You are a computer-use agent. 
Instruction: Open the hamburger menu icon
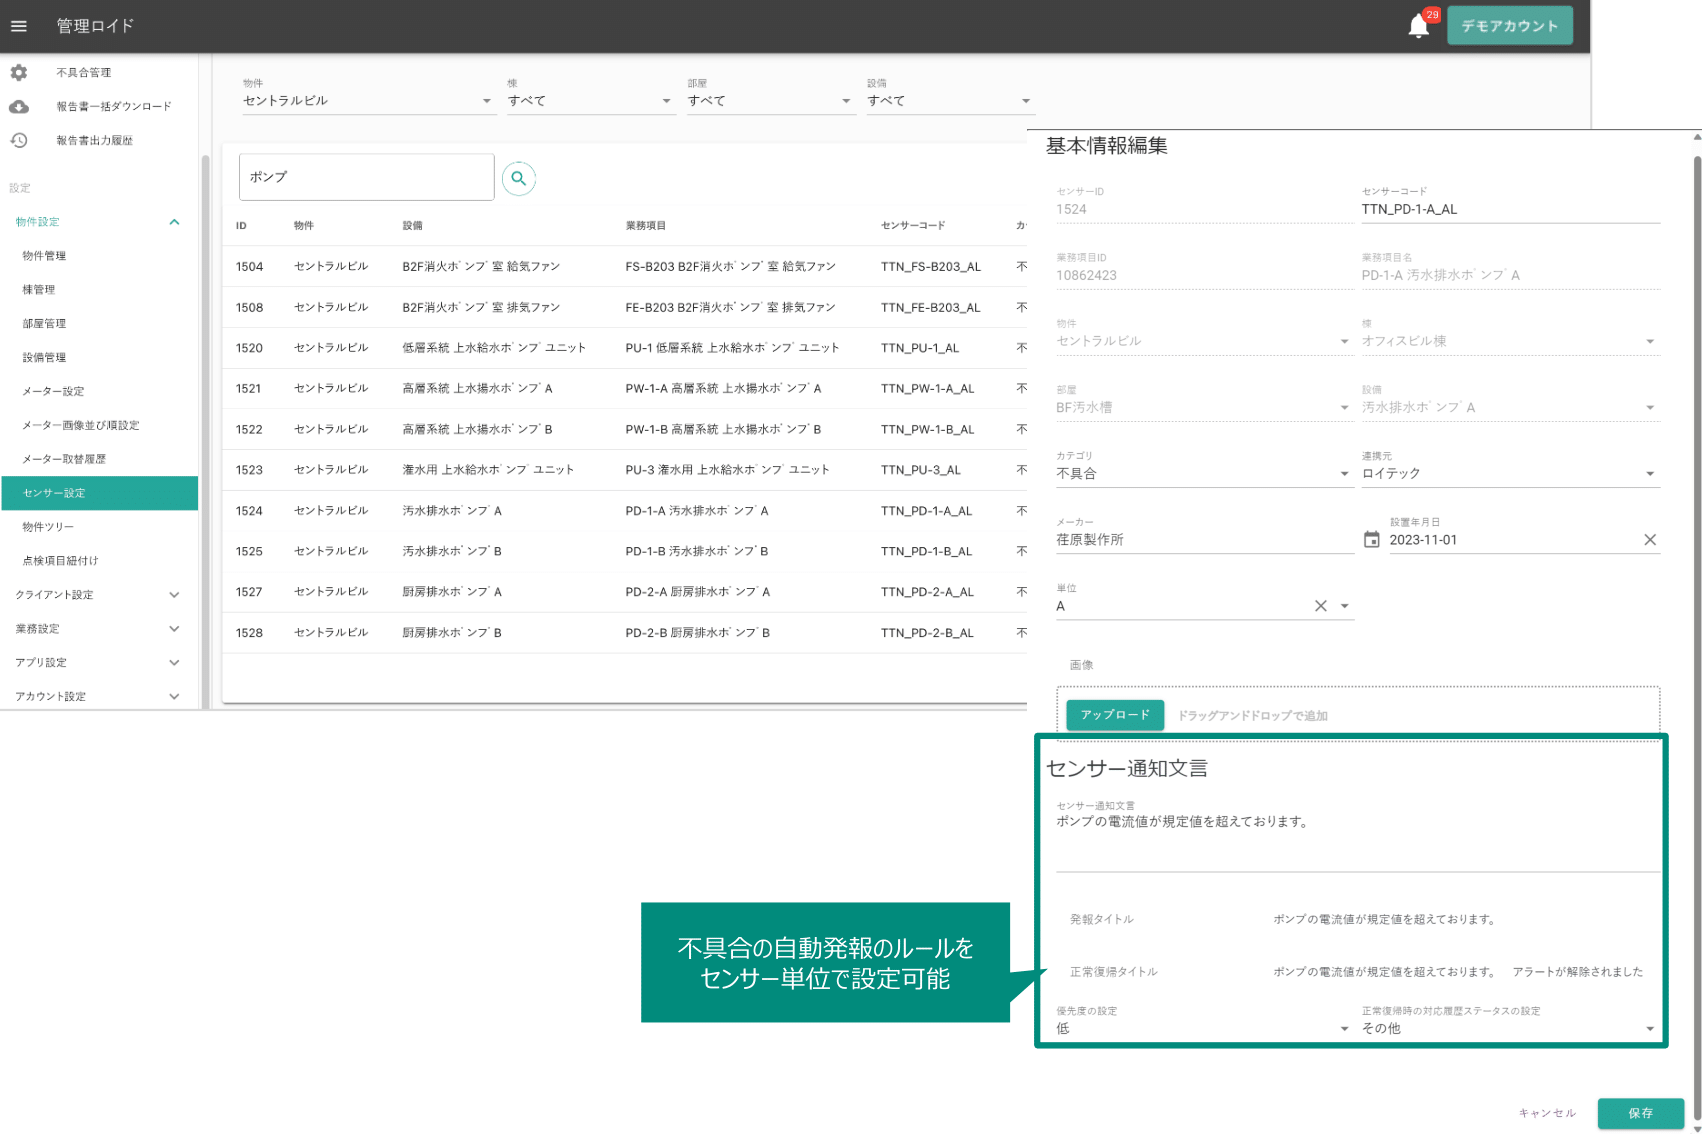pyautogui.click(x=19, y=26)
